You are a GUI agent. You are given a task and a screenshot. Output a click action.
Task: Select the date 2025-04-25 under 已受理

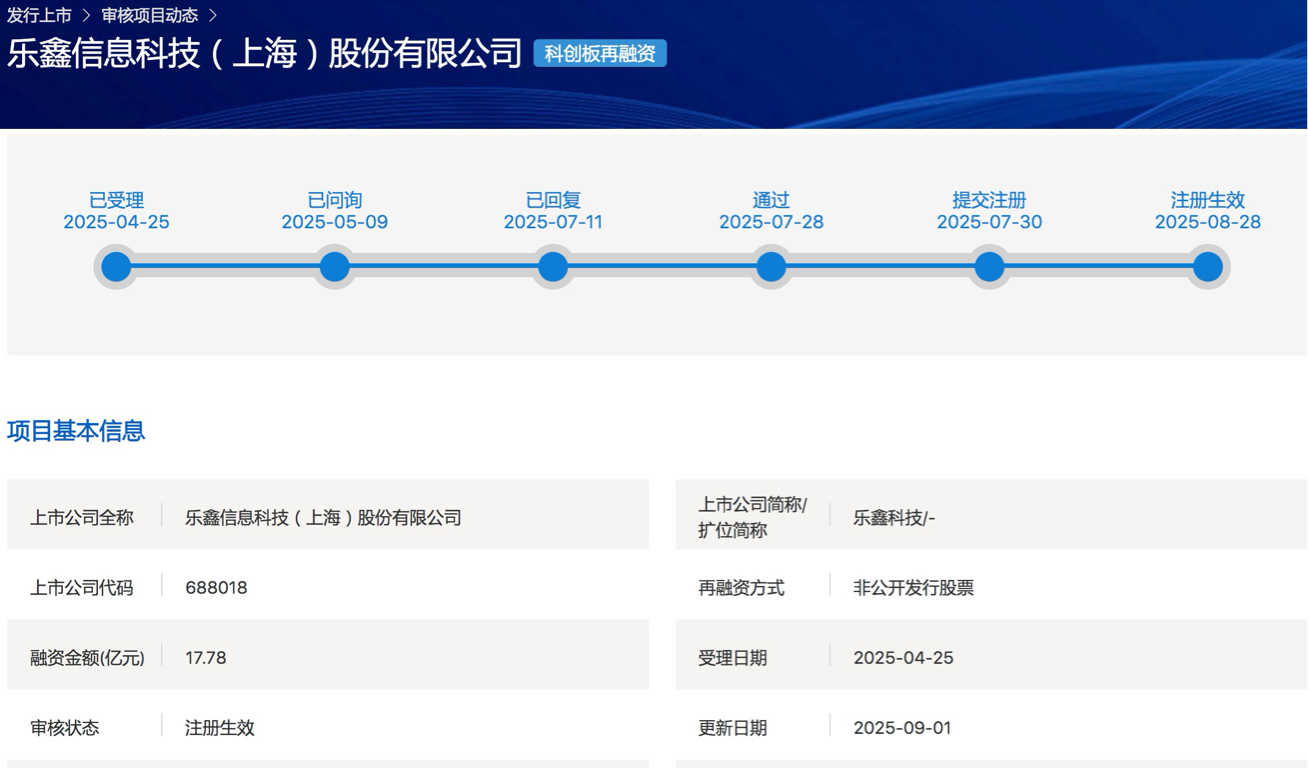116,222
